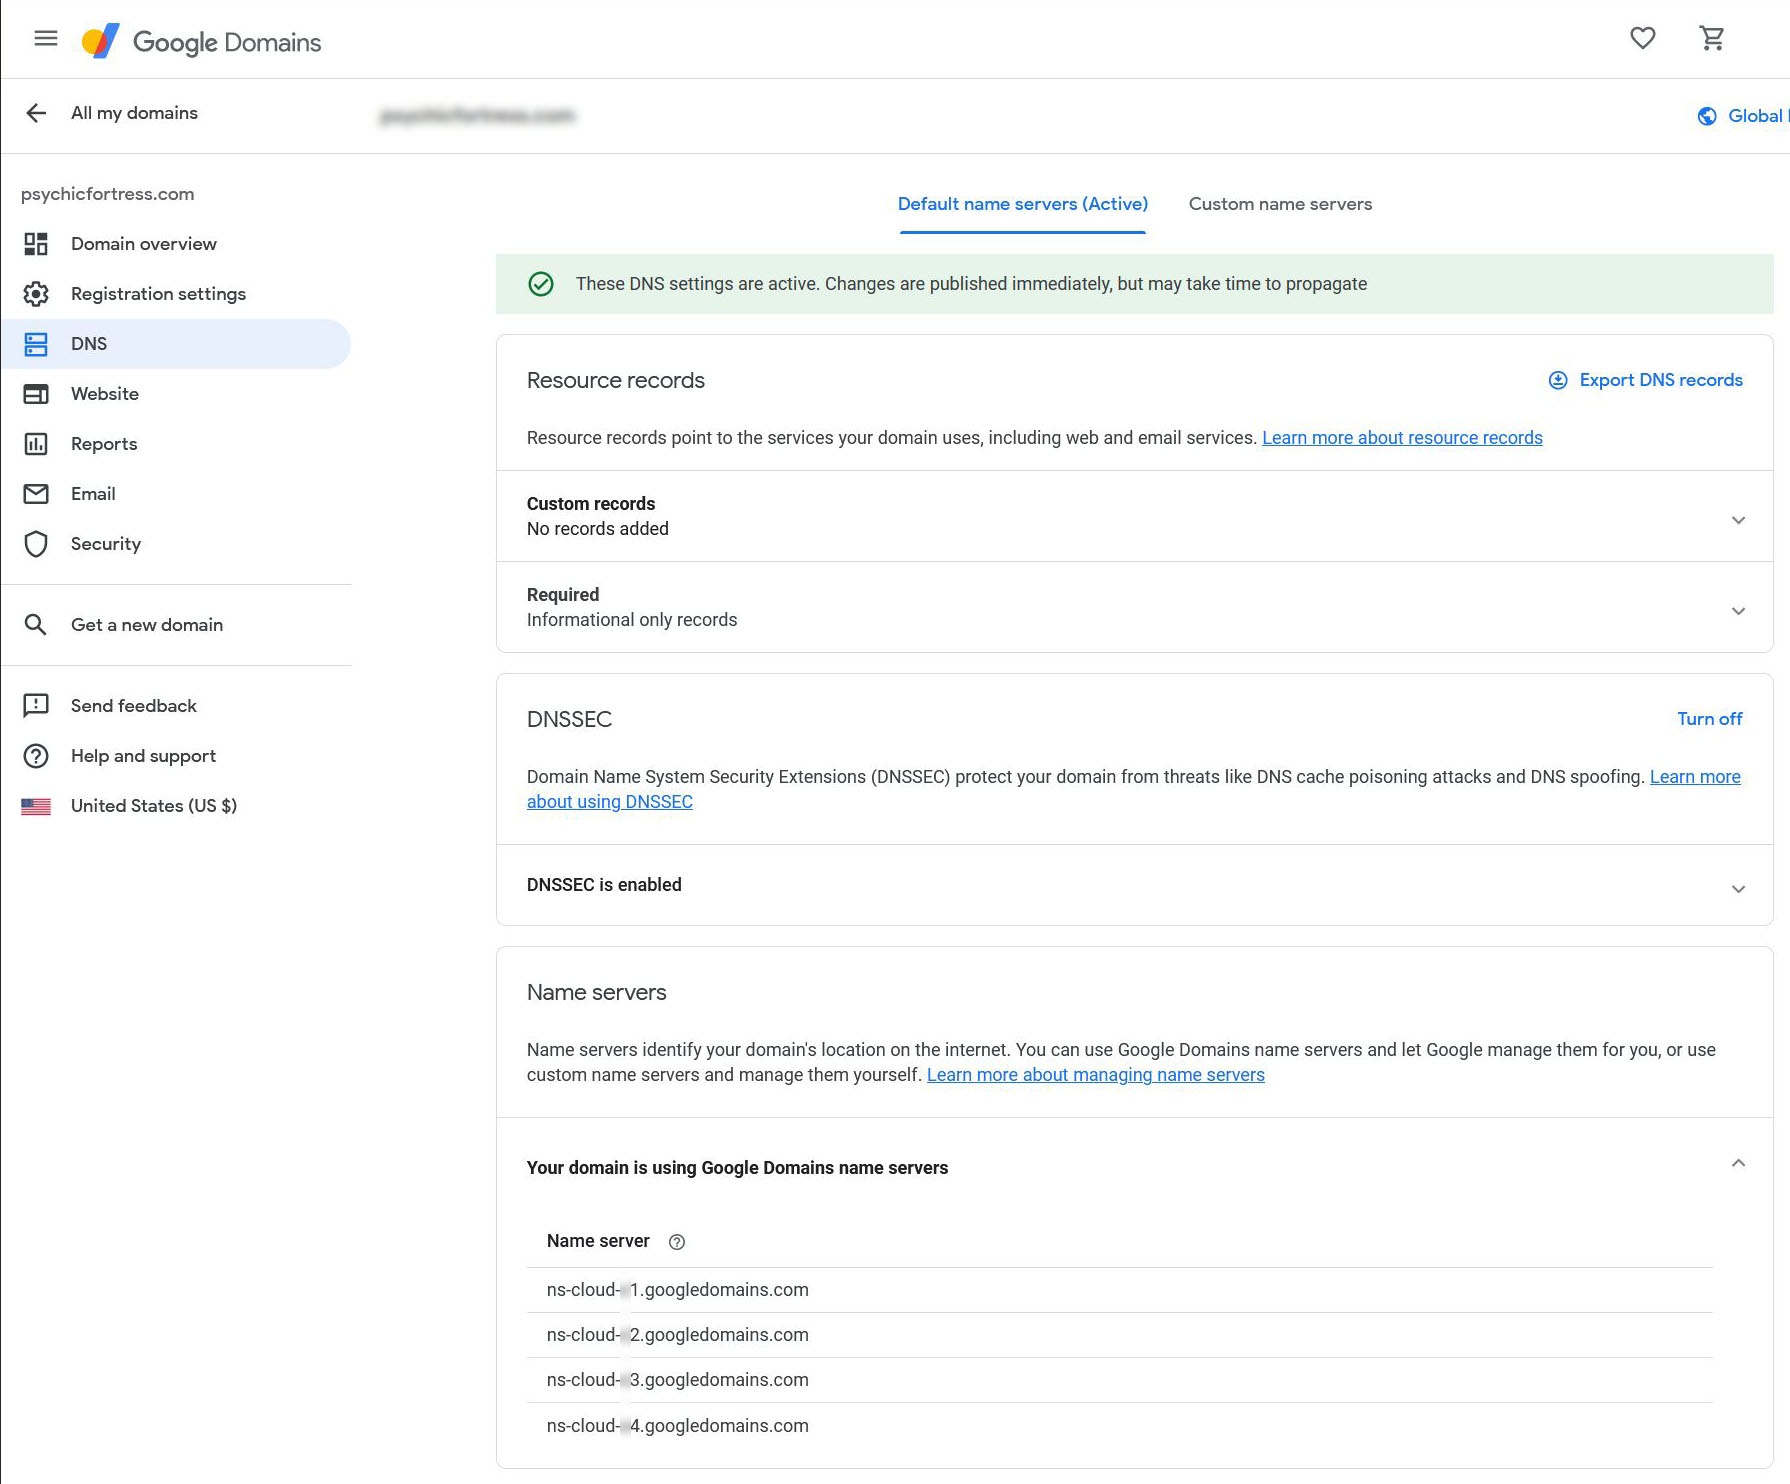Screen dimensions: 1790x1484
Task: Click the Resource records heading
Action: click(x=616, y=380)
